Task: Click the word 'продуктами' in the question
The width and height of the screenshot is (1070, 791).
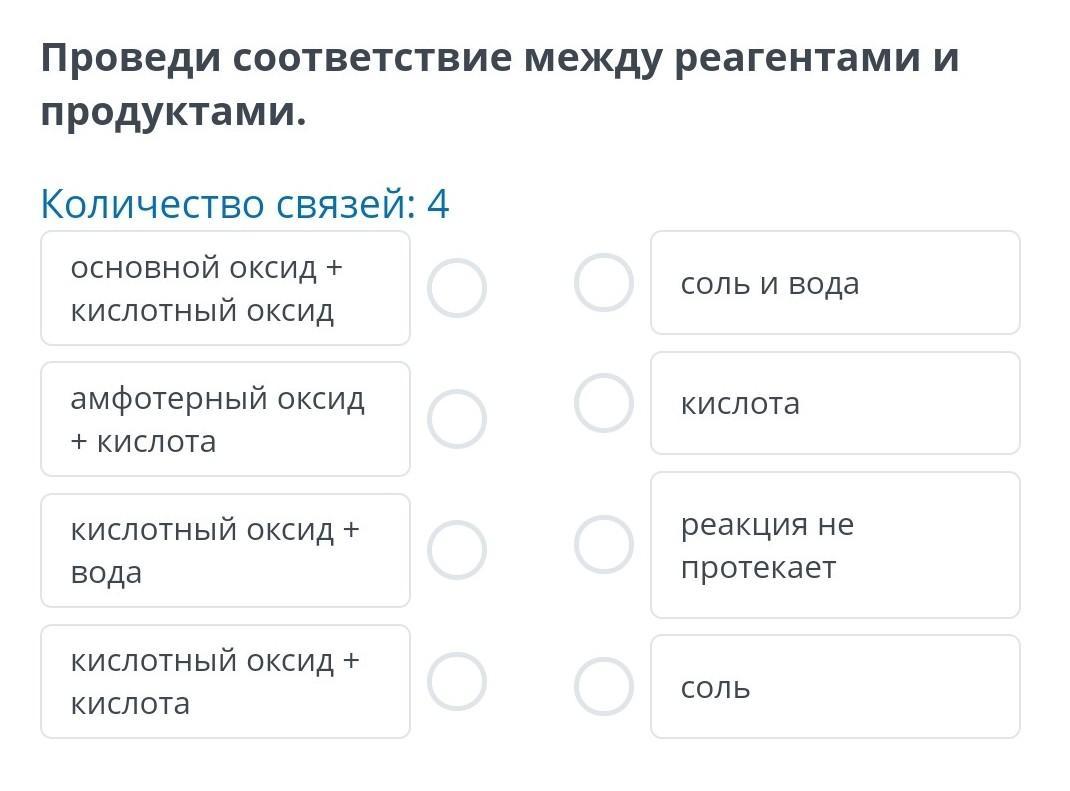Action: (x=172, y=112)
